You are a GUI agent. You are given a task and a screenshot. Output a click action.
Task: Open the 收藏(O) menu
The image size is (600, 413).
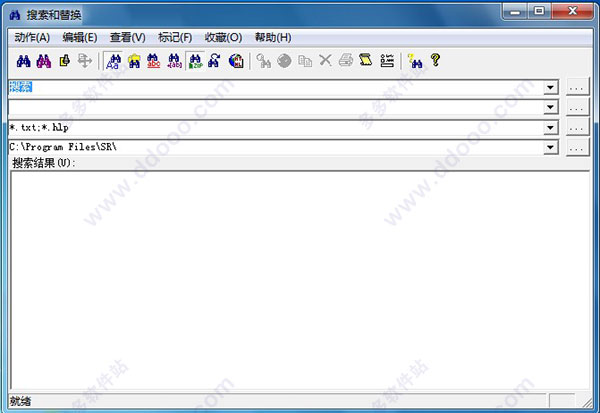[223, 38]
